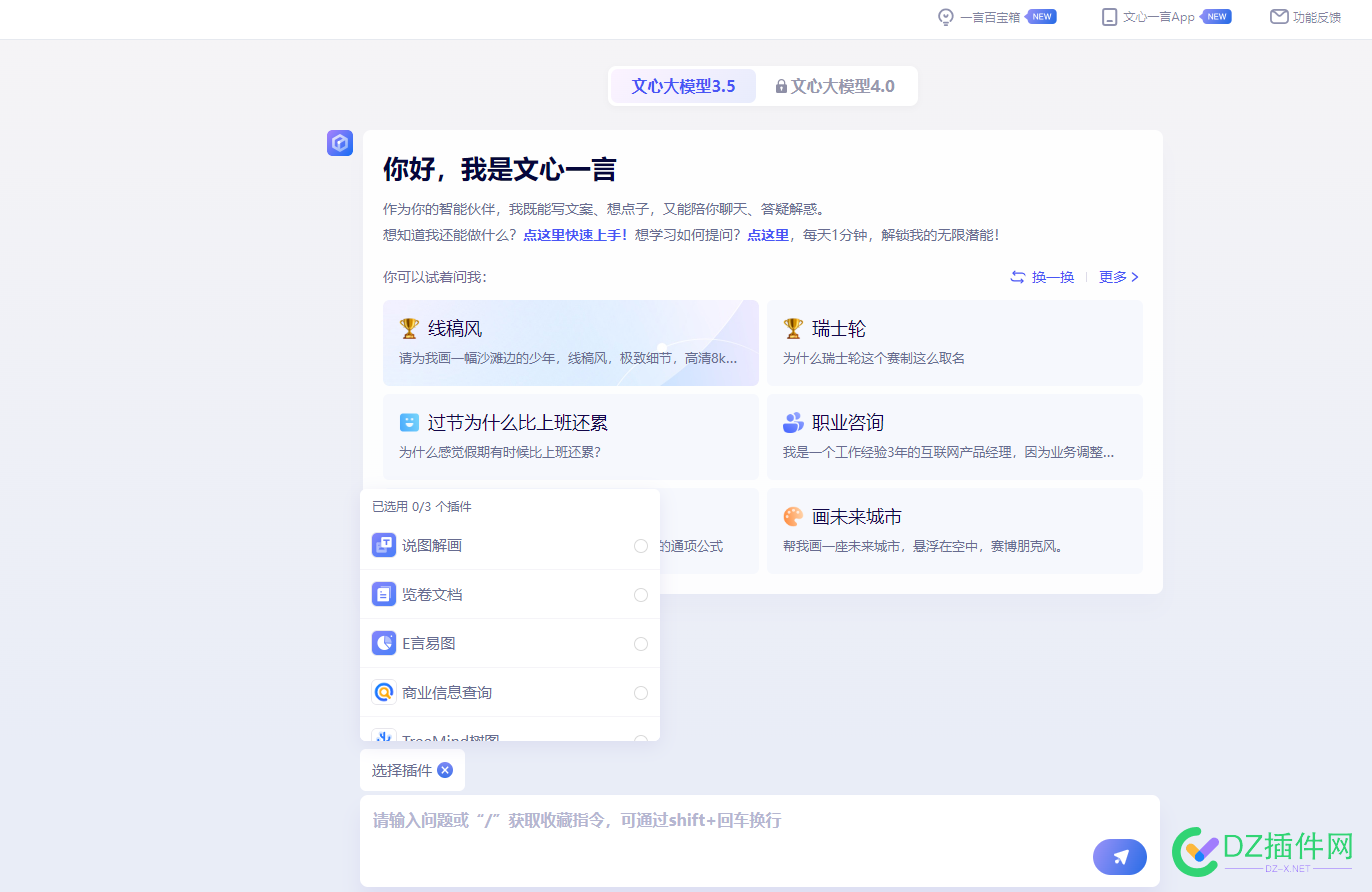The width and height of the screenshot is (1372, 892).
Task: Open the 功能反馈 menu item
Action: tap(1306, 17)
